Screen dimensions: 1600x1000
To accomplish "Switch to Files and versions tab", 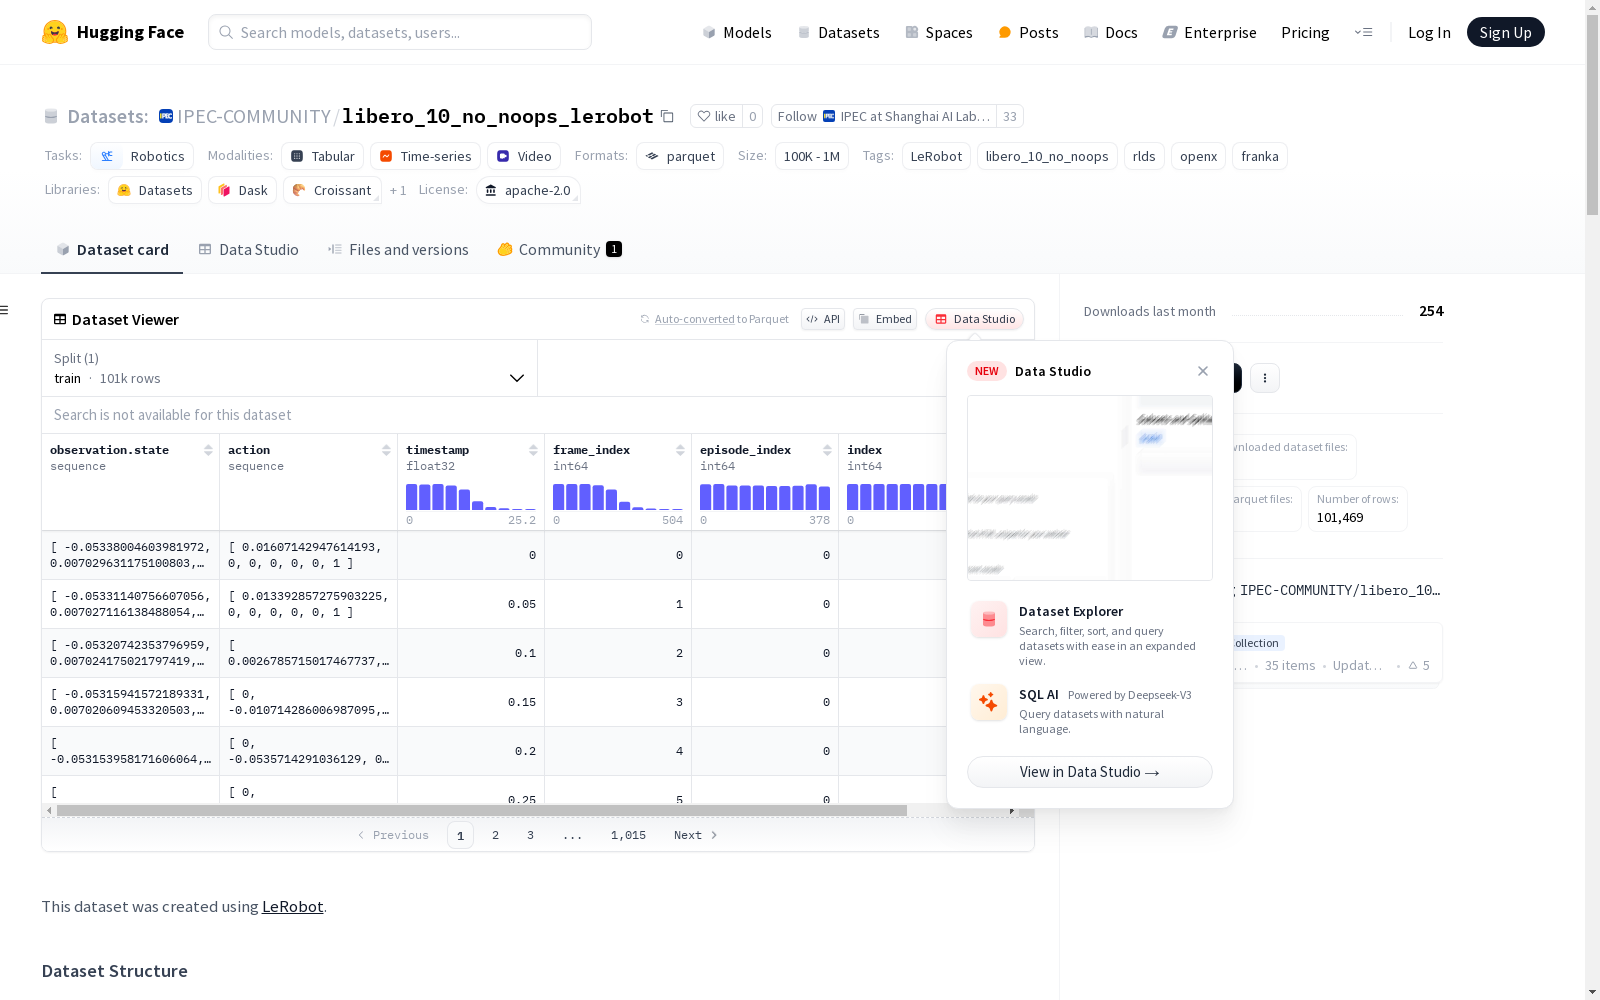I will pos(398,250).
